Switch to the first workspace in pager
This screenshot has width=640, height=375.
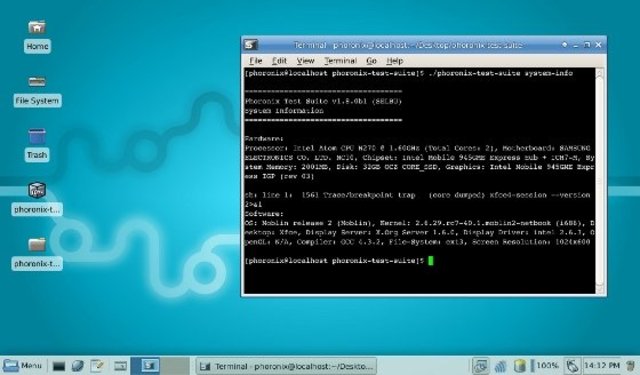(x=145, y=365)
